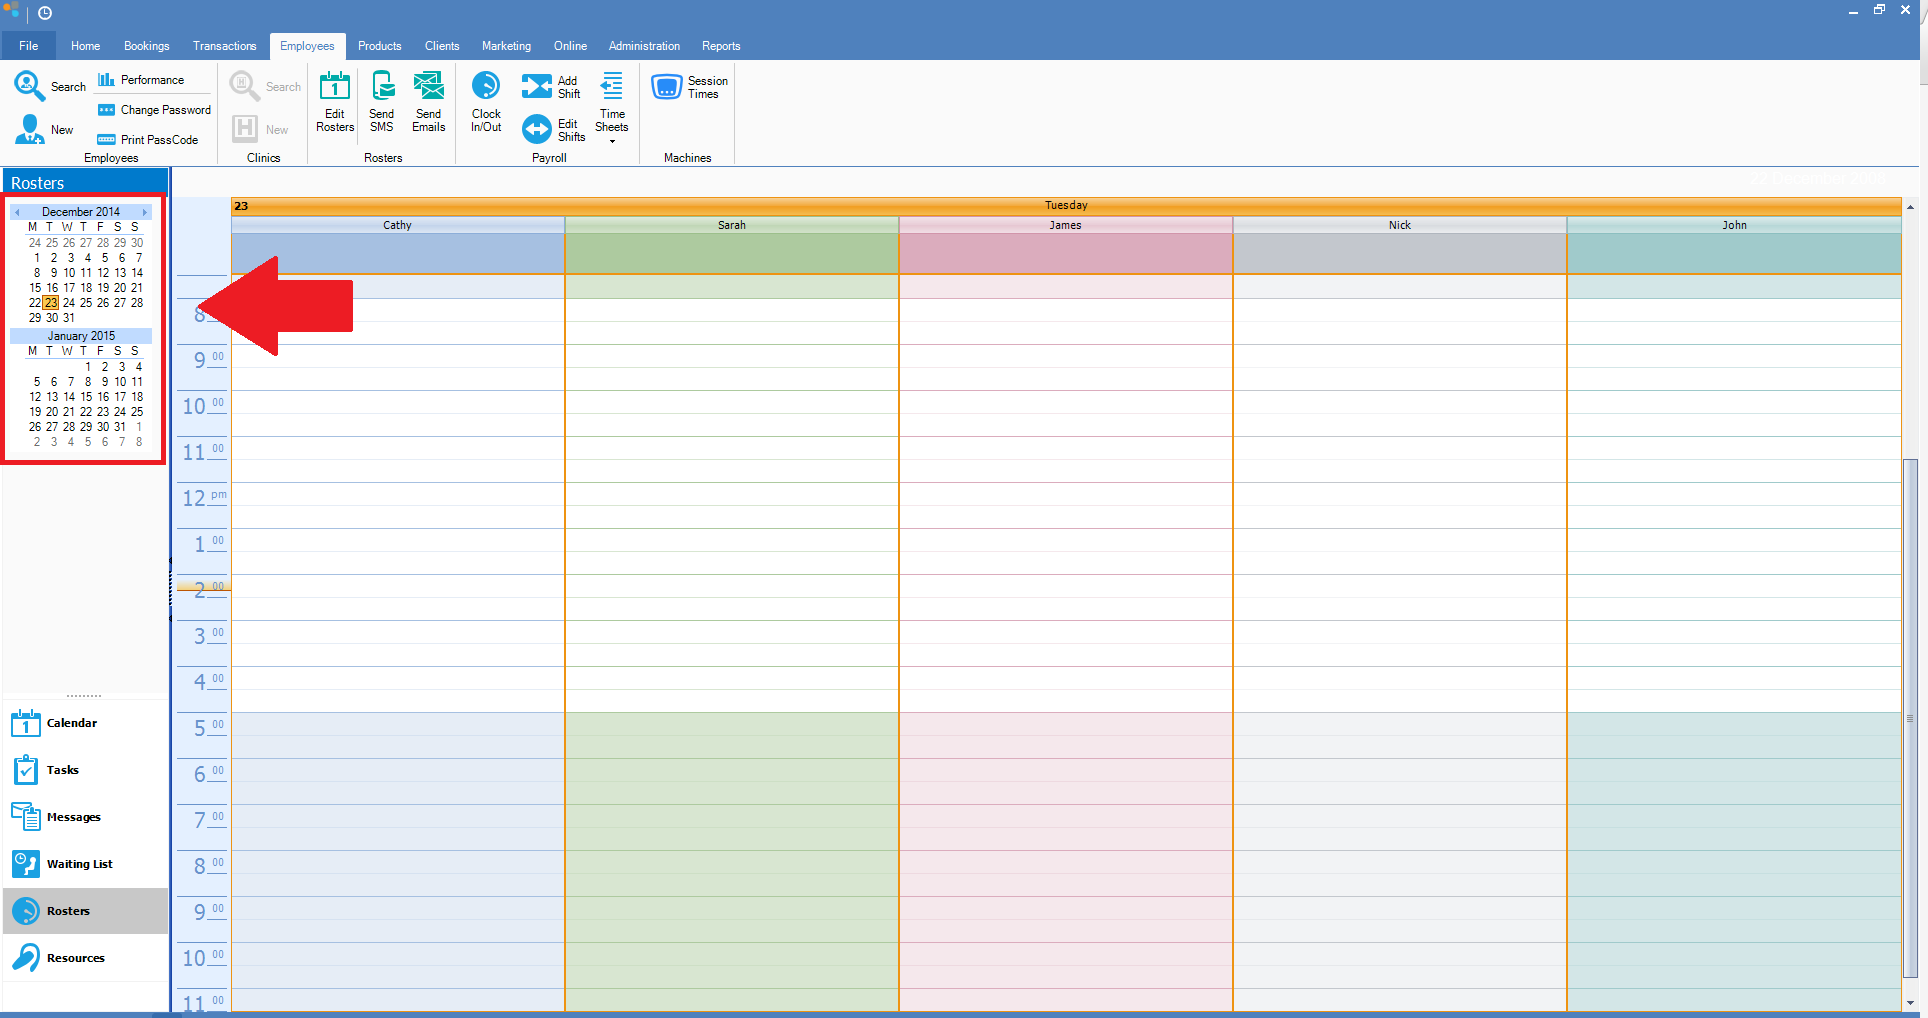Open the Reports ribbon tab
This screenshot has height=1018, width=1928.
[720, 46]
